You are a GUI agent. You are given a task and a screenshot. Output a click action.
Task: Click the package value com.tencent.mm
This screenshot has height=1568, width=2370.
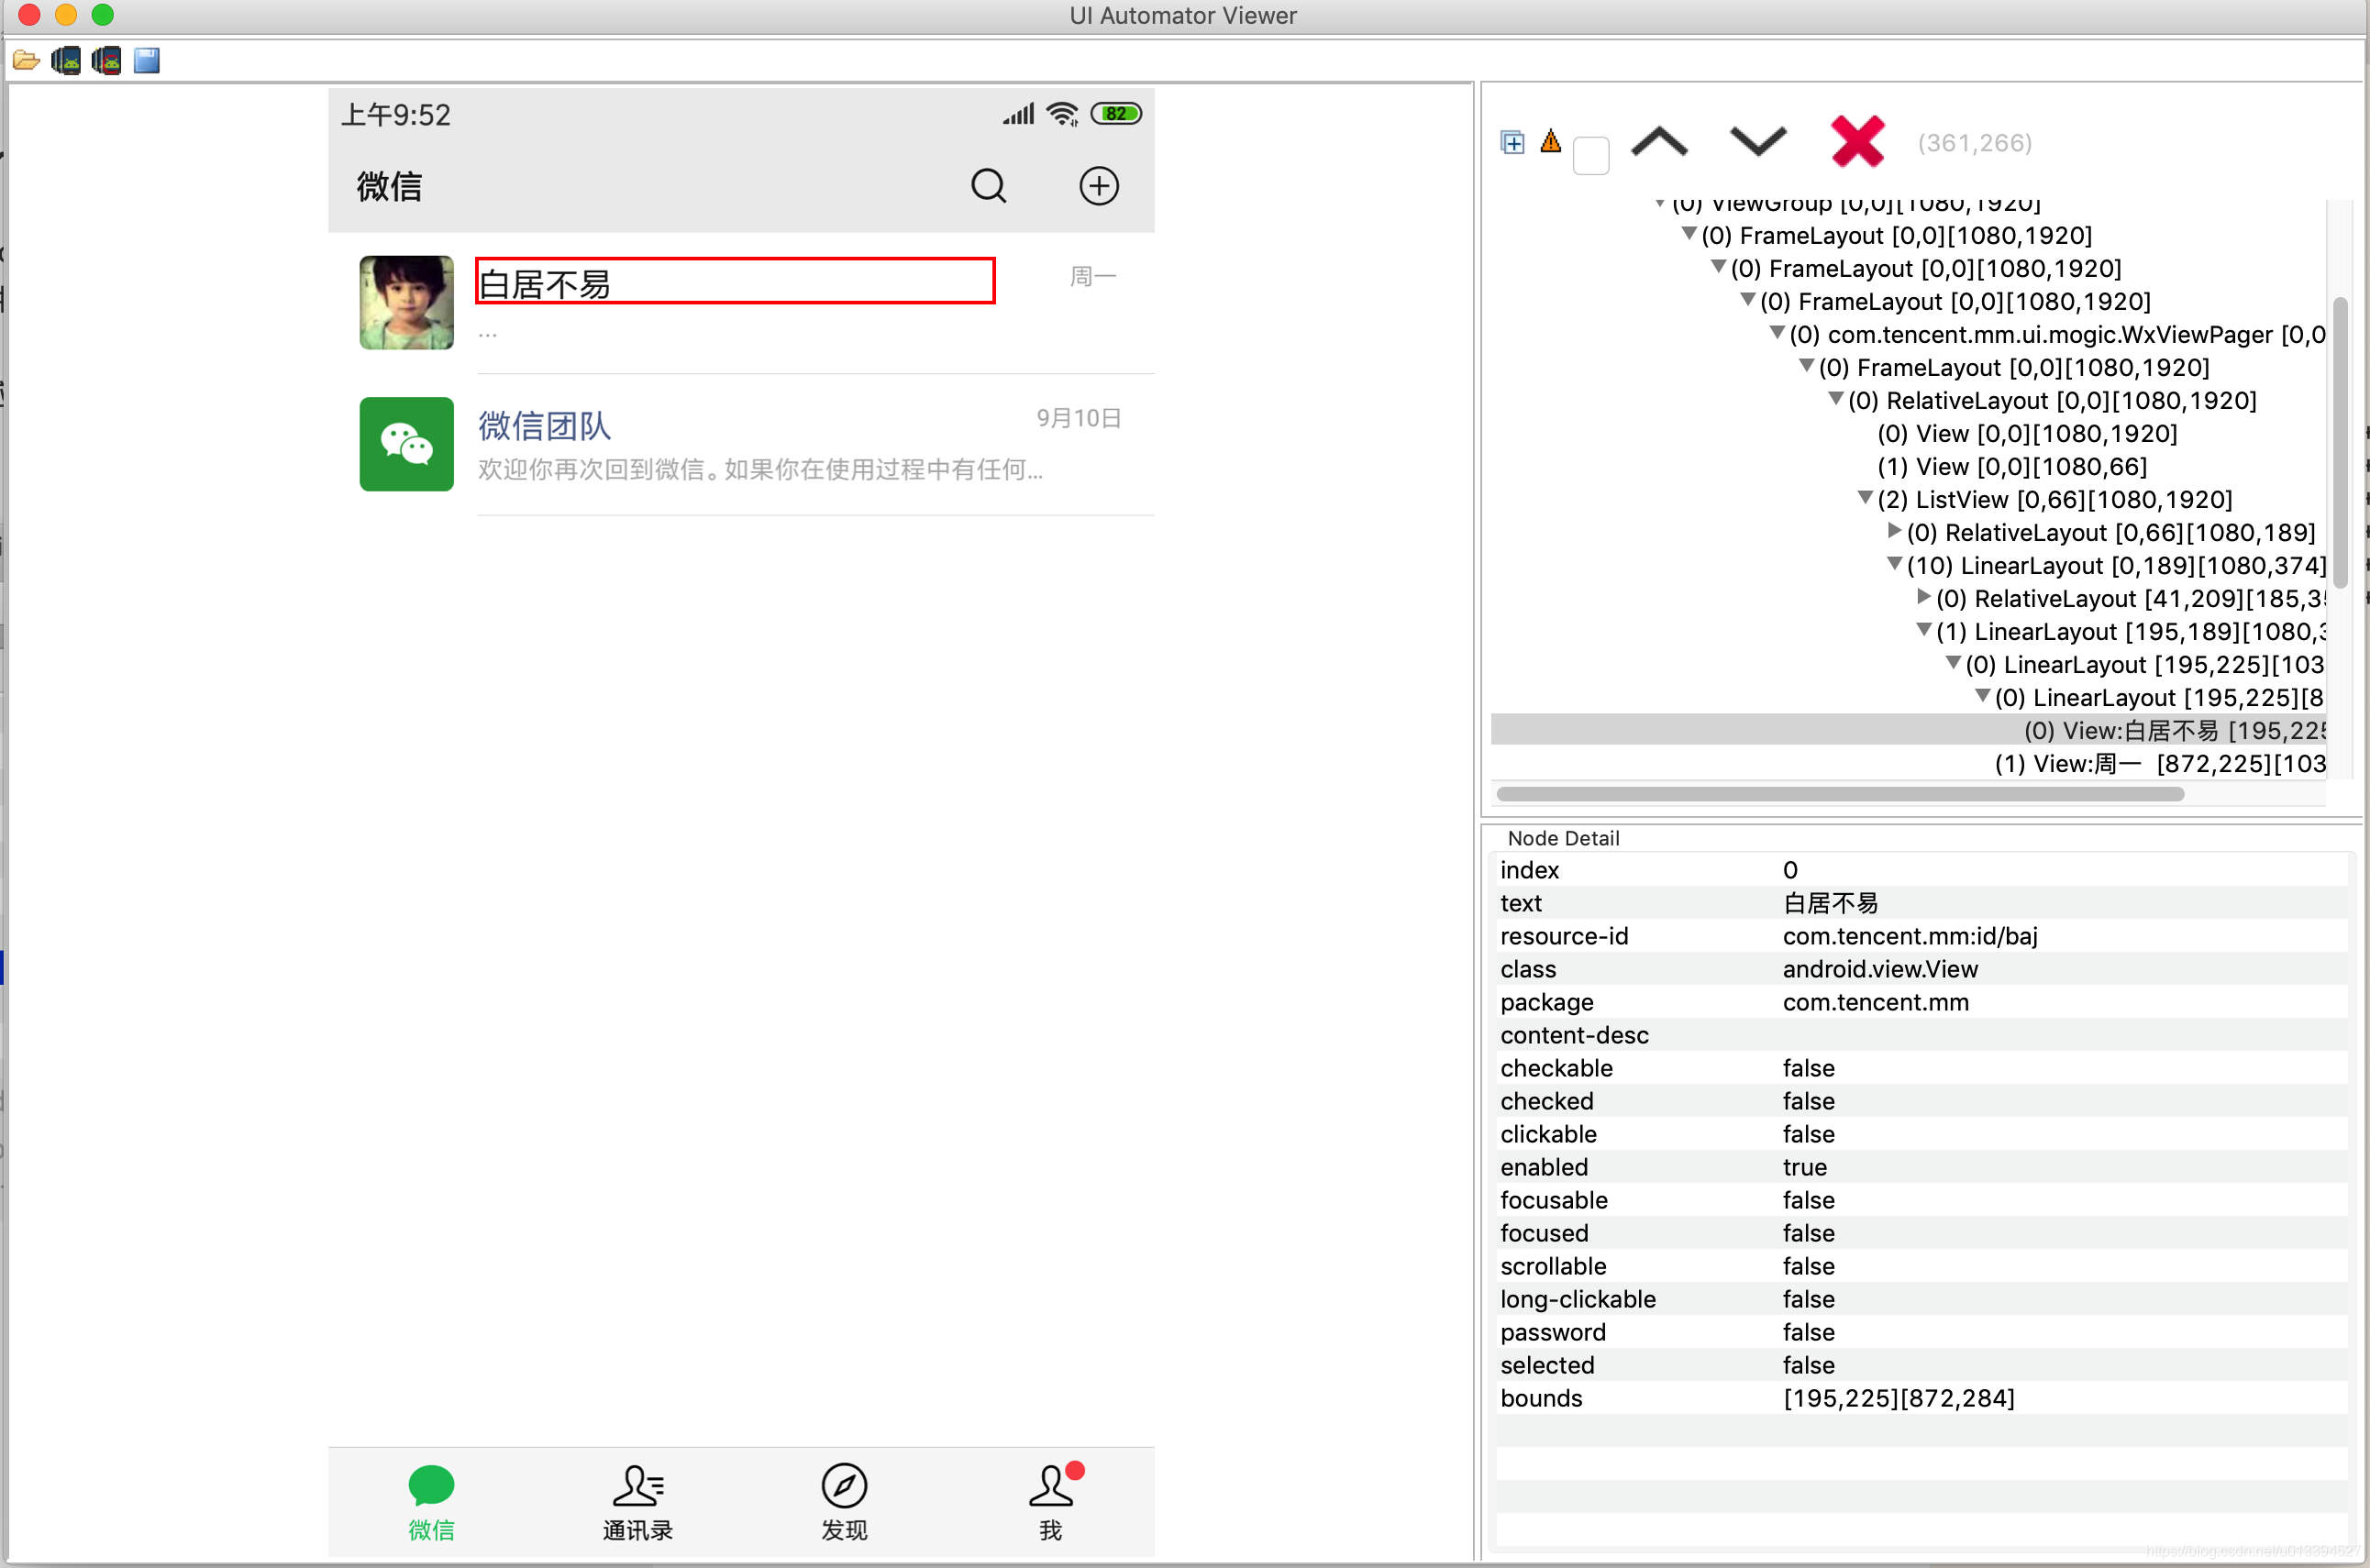coord(1875,1002)
